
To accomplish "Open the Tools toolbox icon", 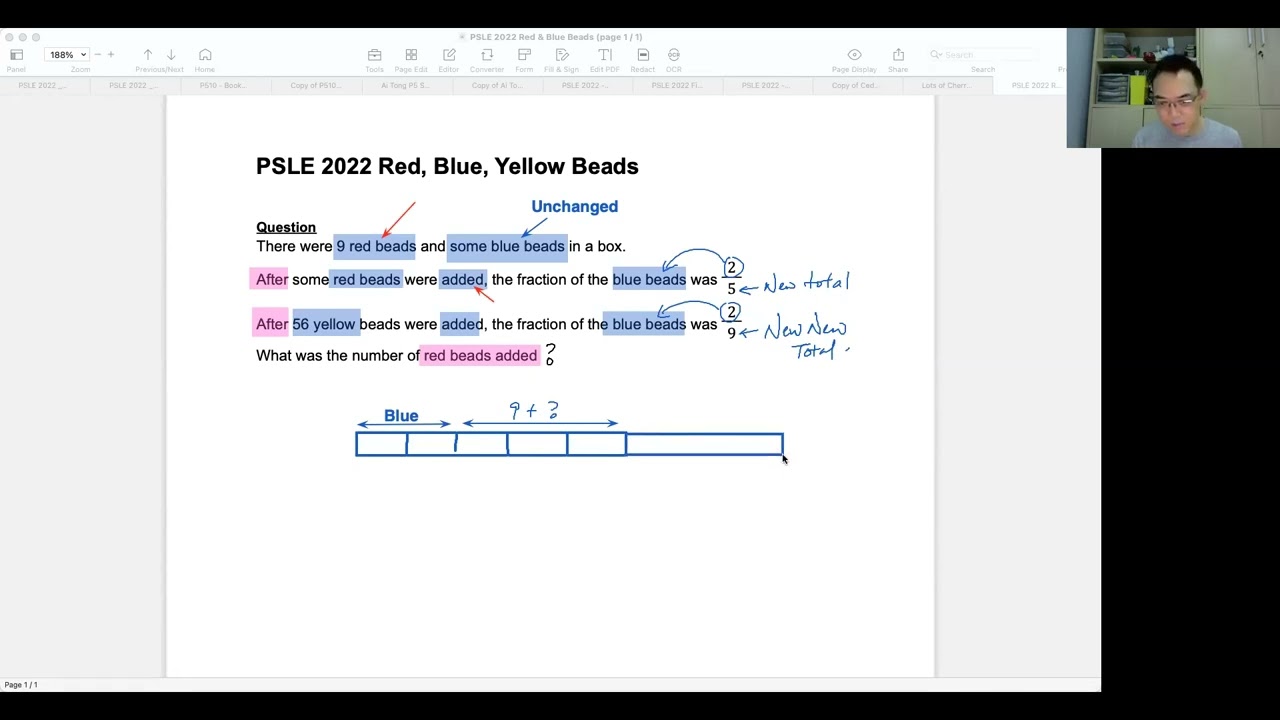I will point(374,55).
